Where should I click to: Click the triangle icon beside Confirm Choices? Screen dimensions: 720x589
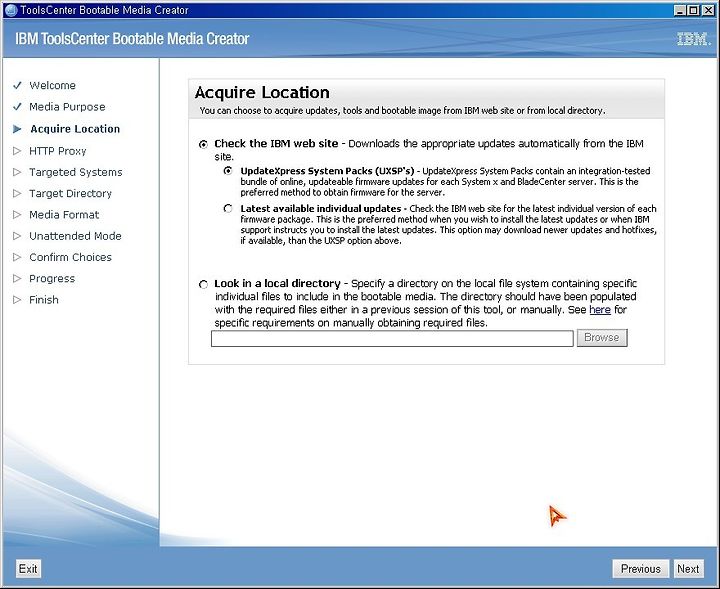click(17, 257)
